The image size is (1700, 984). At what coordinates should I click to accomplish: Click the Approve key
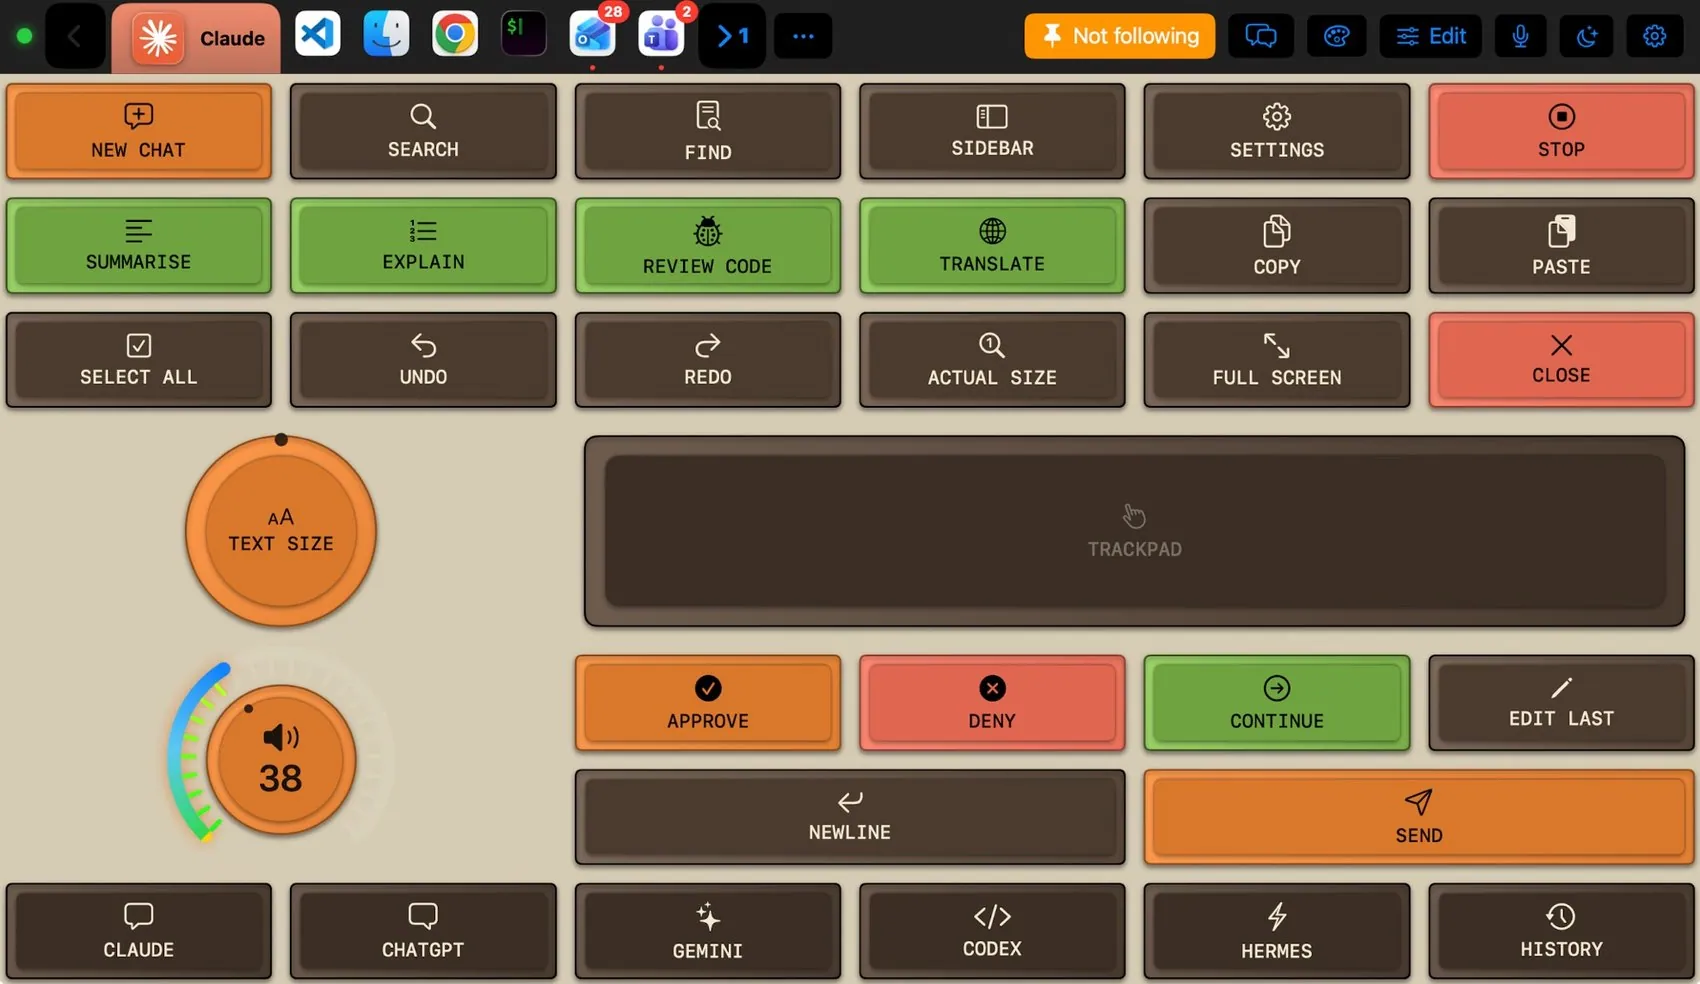pyautogui.click(x=708, y=703)
